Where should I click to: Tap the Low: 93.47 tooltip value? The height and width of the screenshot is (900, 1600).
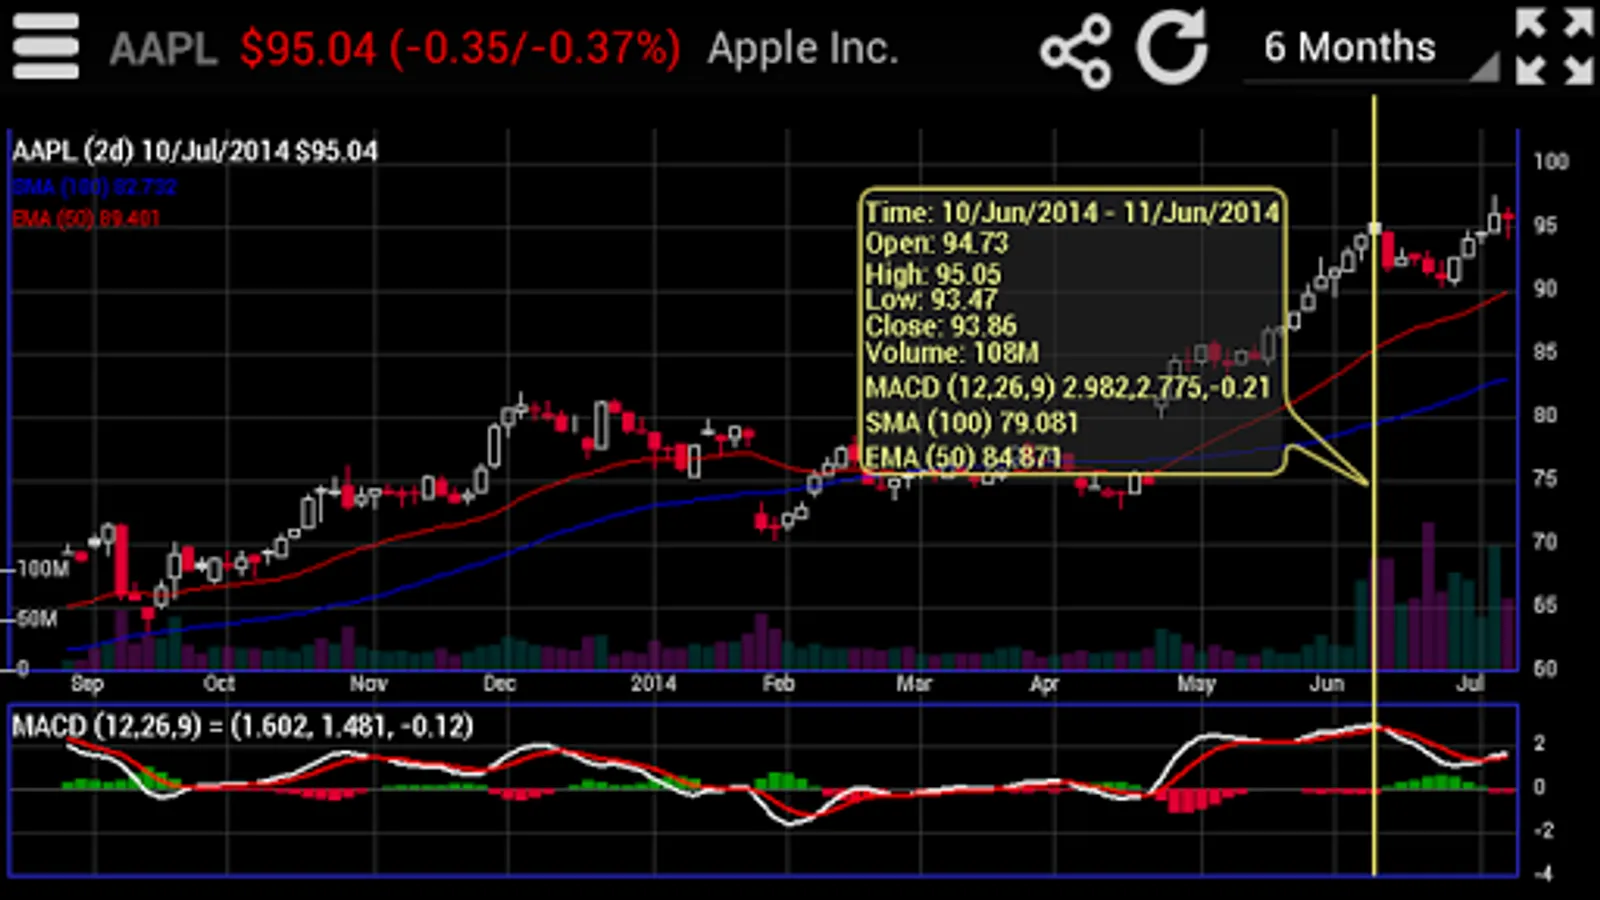pyautogui.click(x=931, y=299)
